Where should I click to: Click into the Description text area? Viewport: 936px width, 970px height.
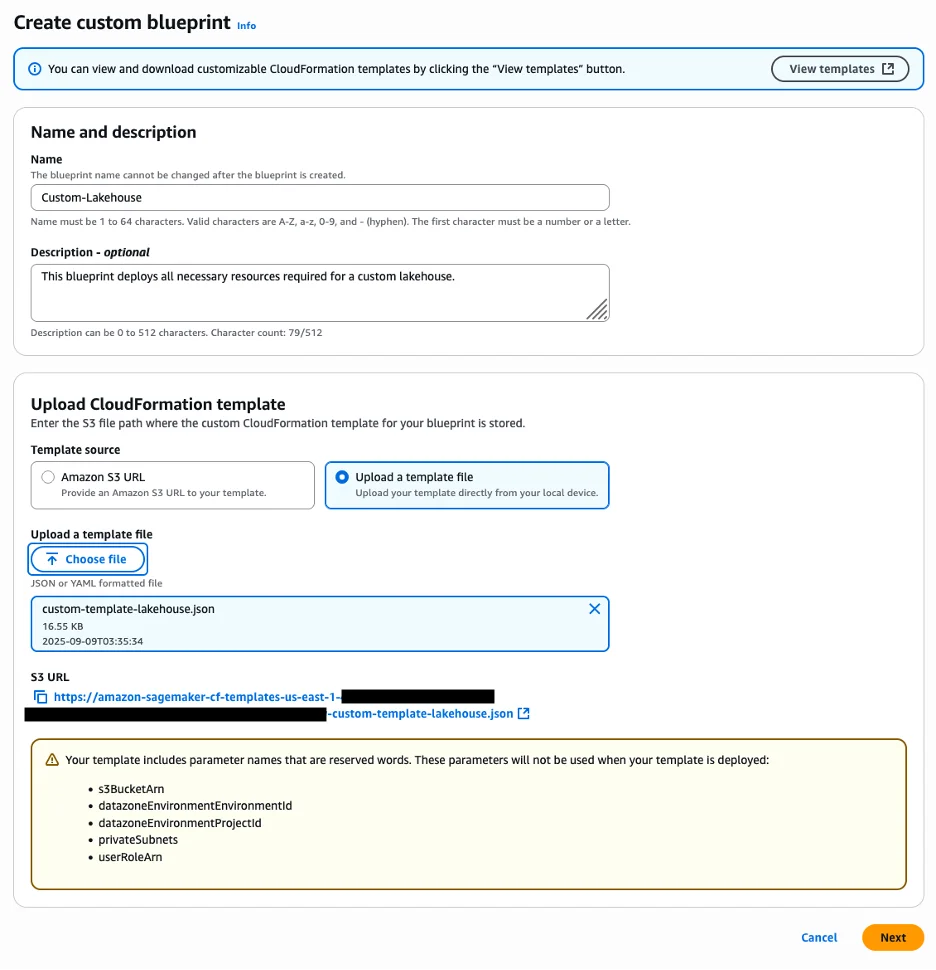(320, 293)
